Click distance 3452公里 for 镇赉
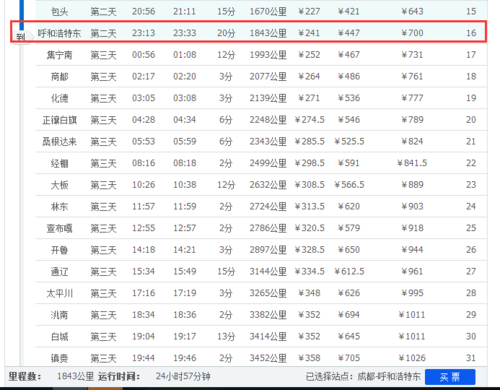The height and width of the screenshot is (390, 500). tap(268, 358)
